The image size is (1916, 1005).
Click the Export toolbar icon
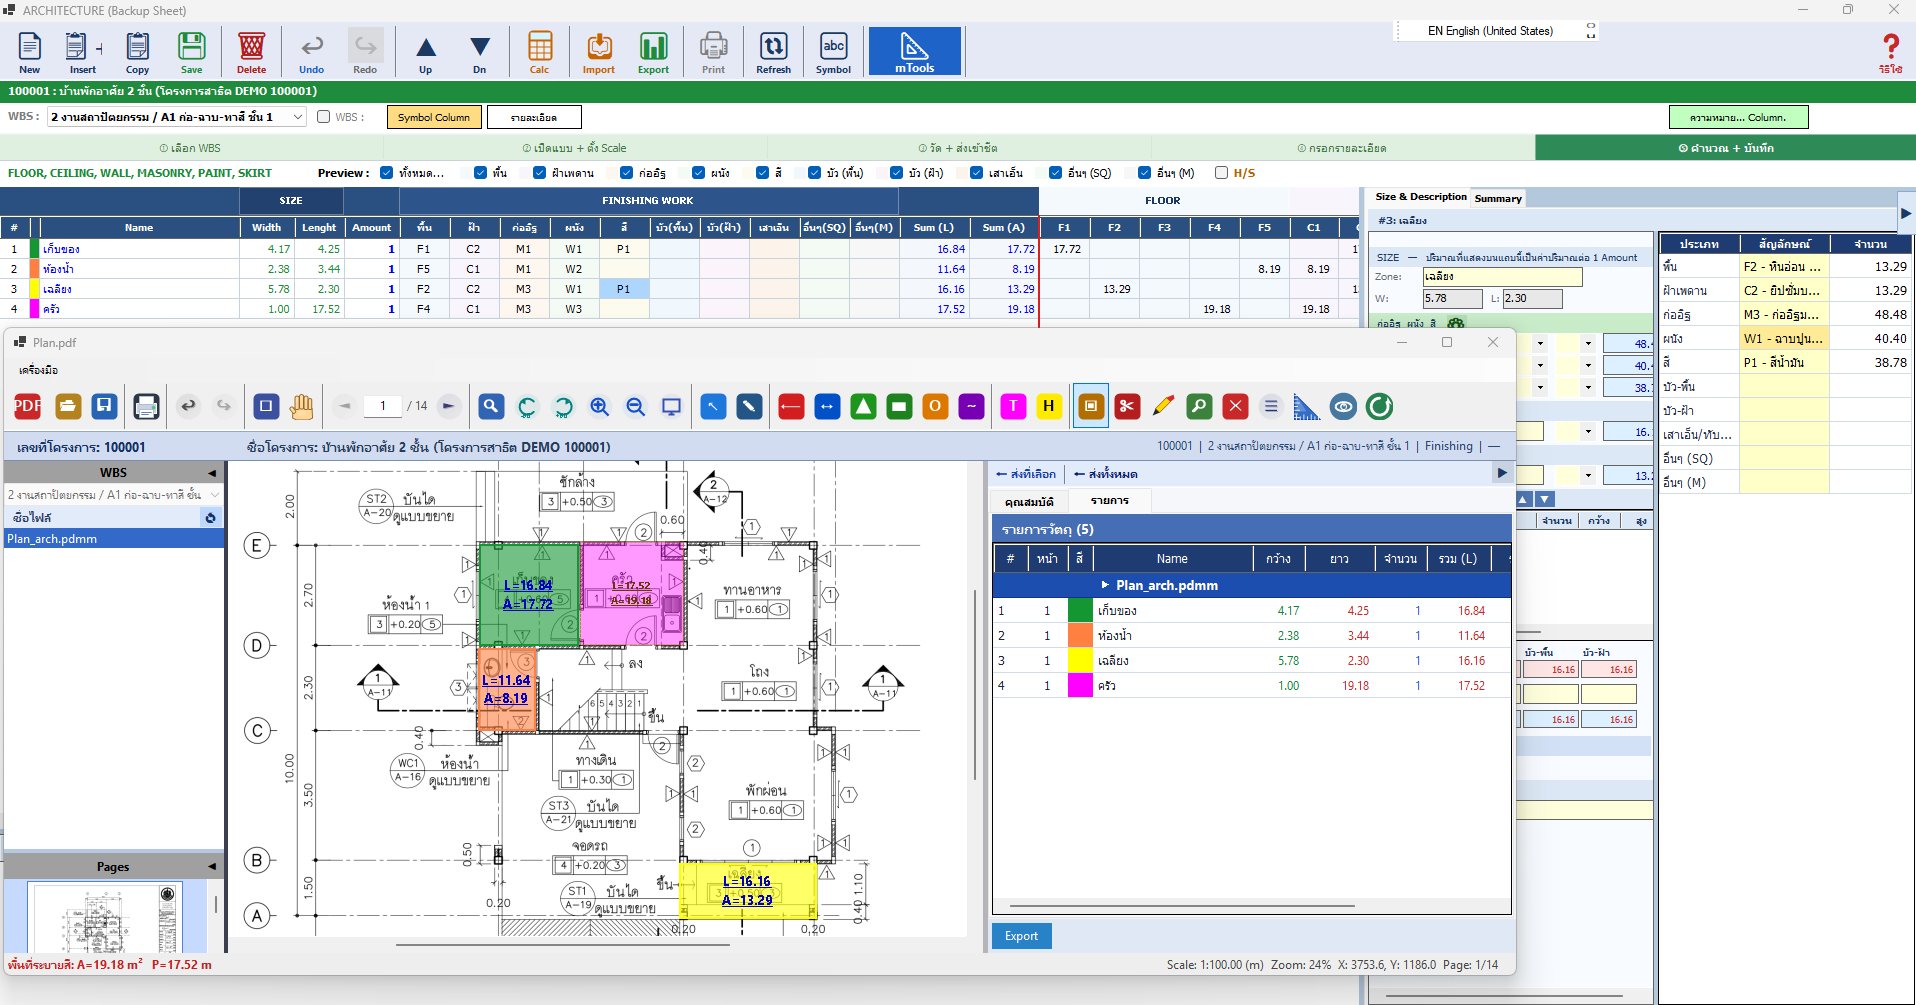coord(653,52)
